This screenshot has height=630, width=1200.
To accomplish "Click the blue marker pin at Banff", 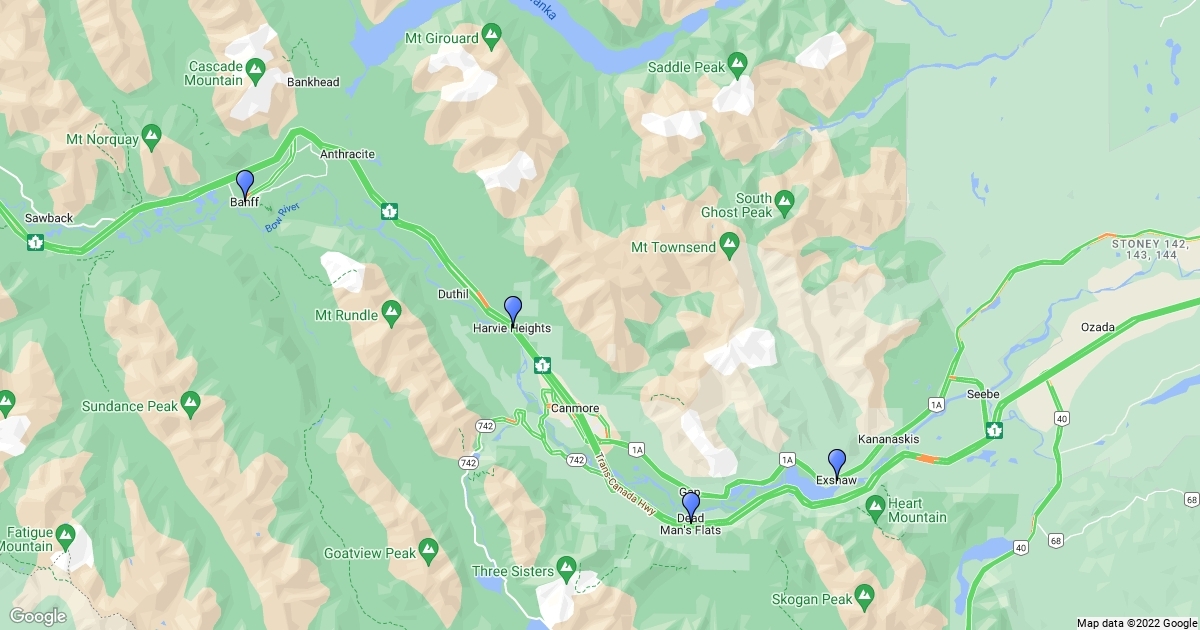I will (x=244, y=185).
